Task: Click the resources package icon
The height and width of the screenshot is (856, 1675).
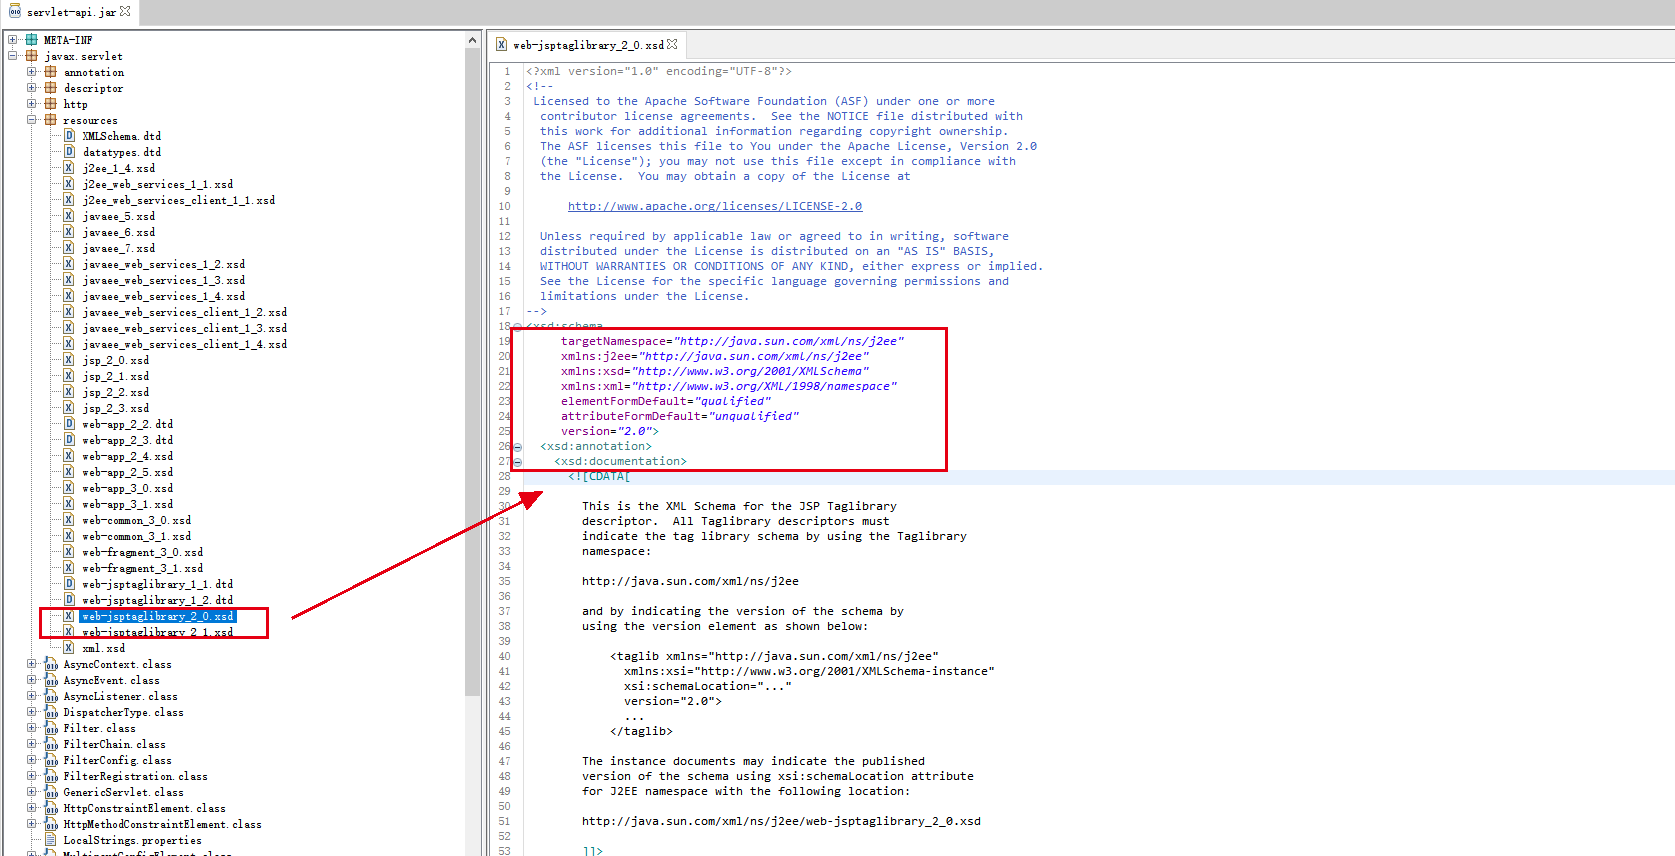Action: tap(51, 120)
